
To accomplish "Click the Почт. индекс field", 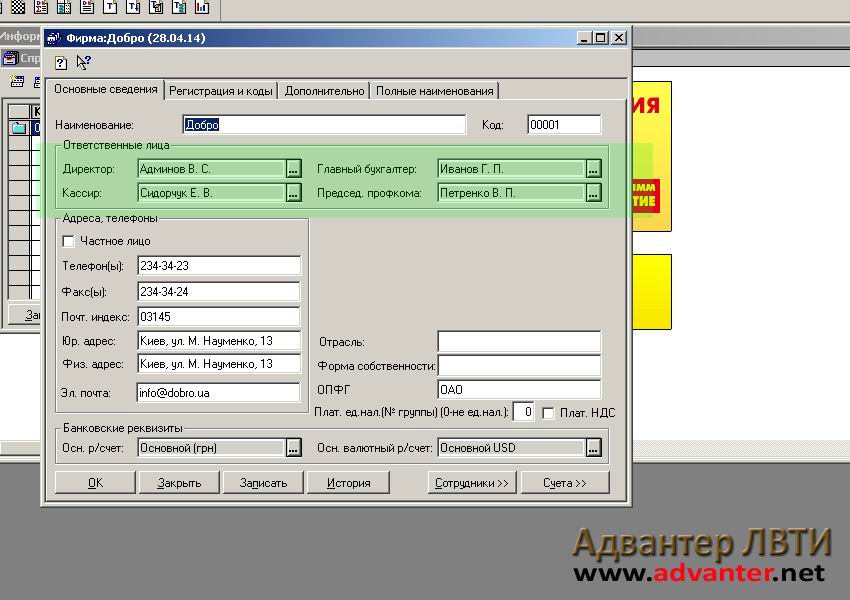I will (219, 317).
